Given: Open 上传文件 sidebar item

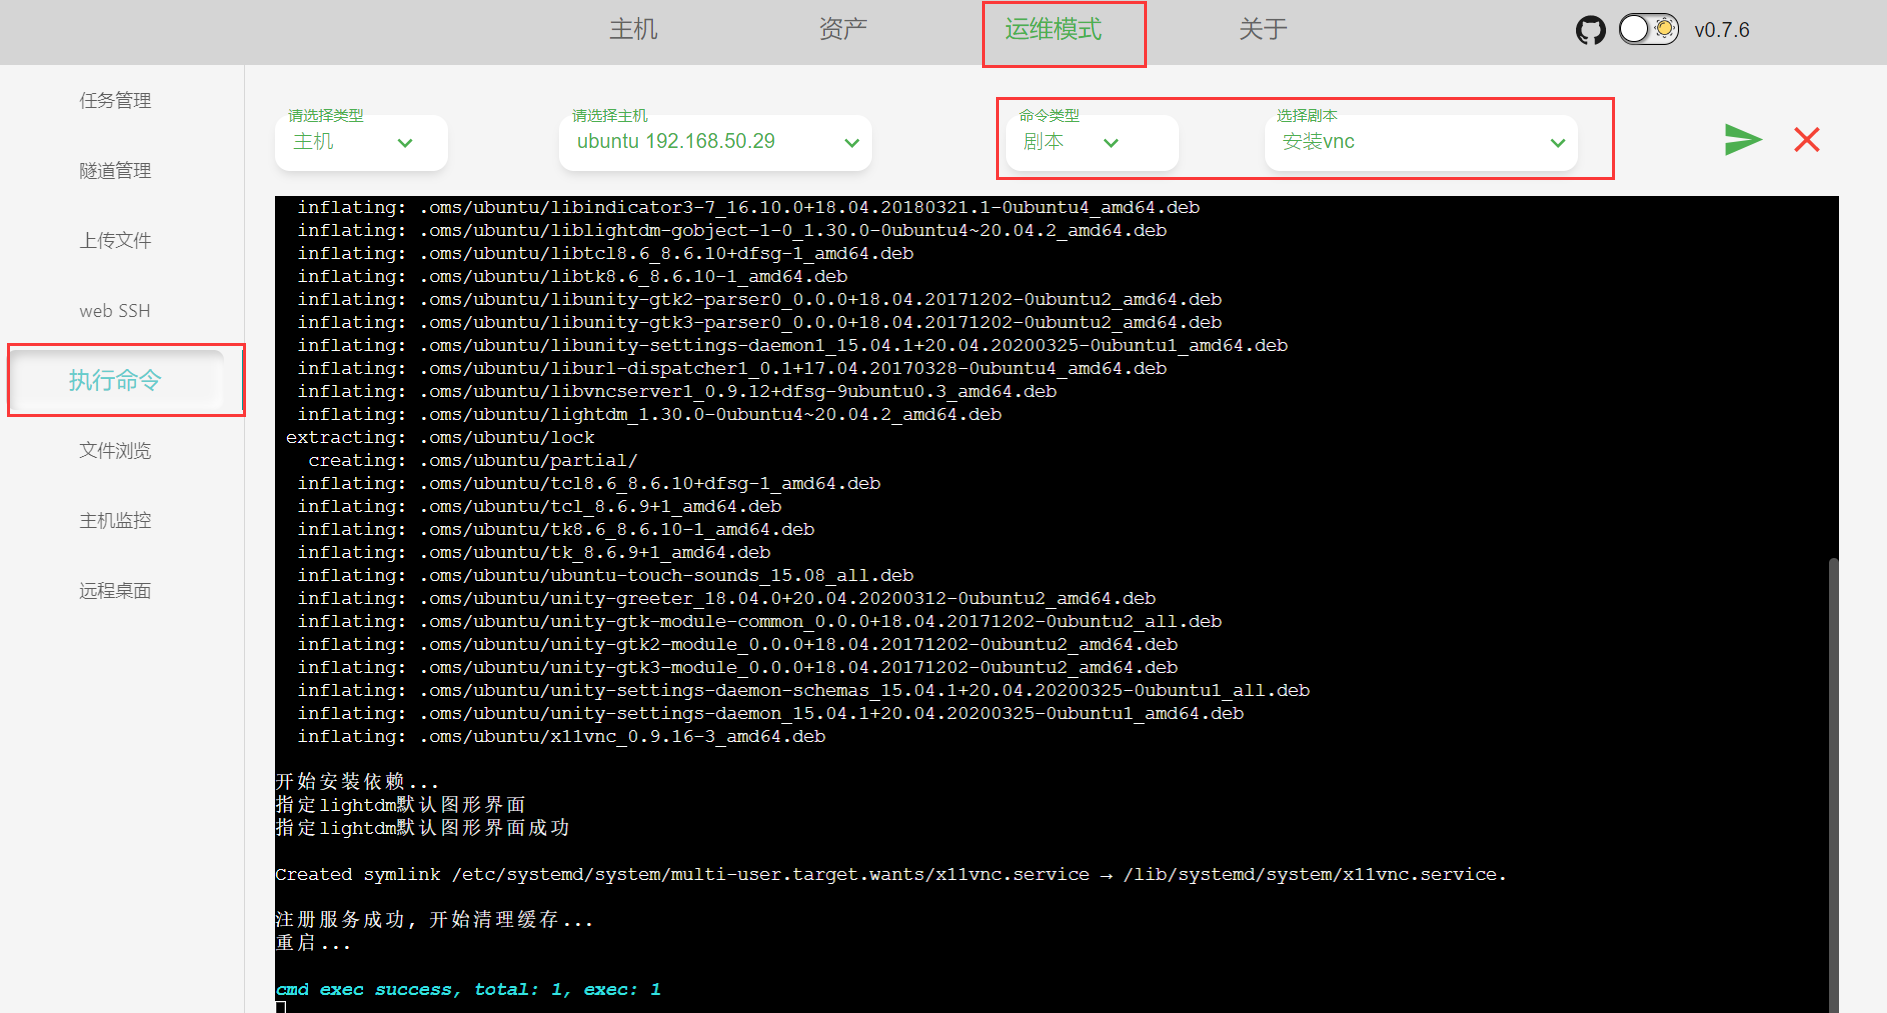Looking at the screenshot, I should click(x=115, y=240).
